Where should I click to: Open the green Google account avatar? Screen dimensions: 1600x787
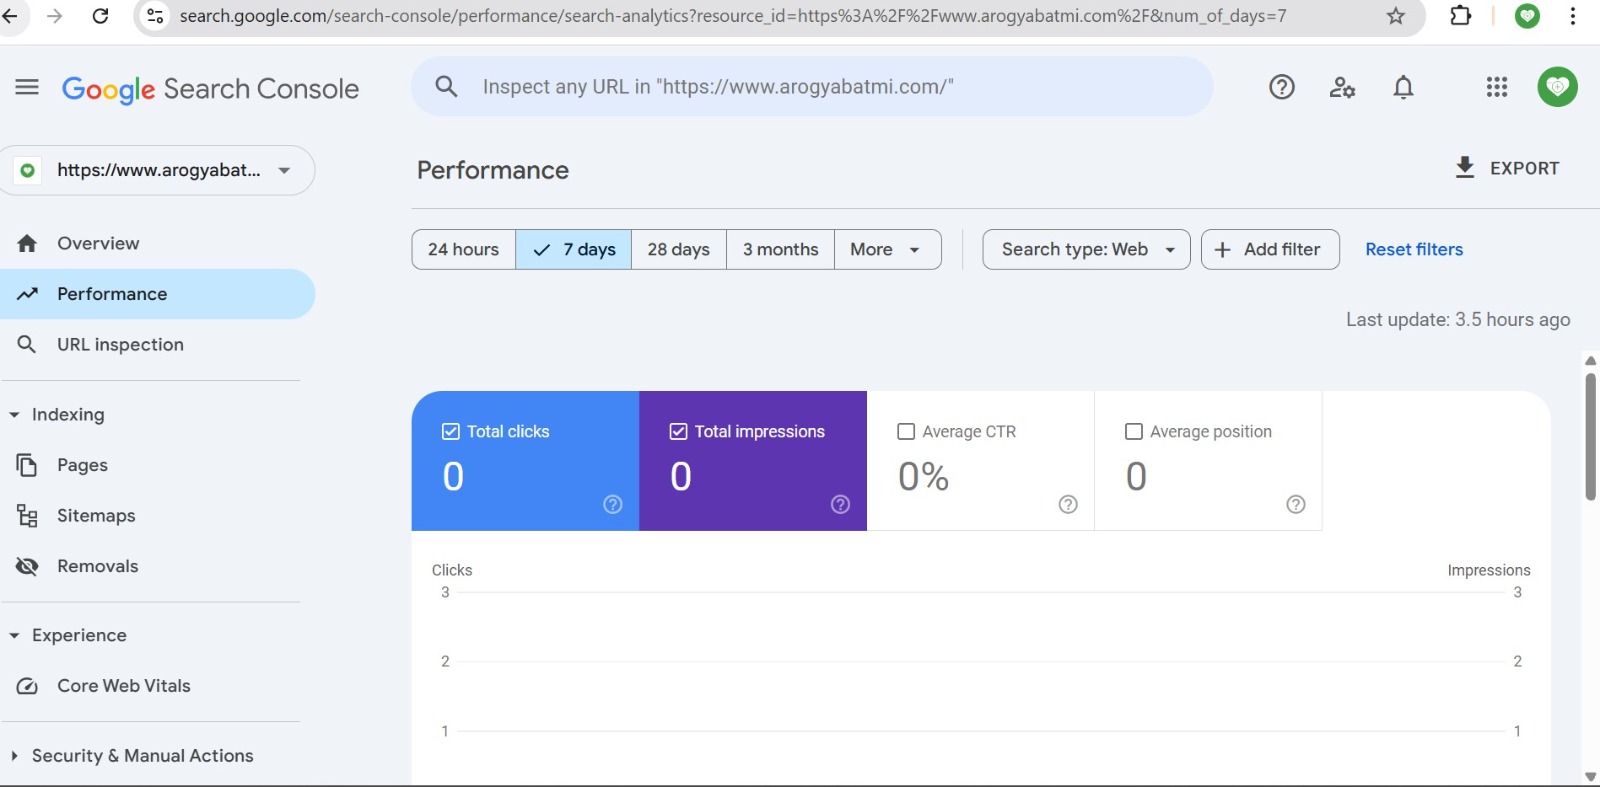[1557, 87]
